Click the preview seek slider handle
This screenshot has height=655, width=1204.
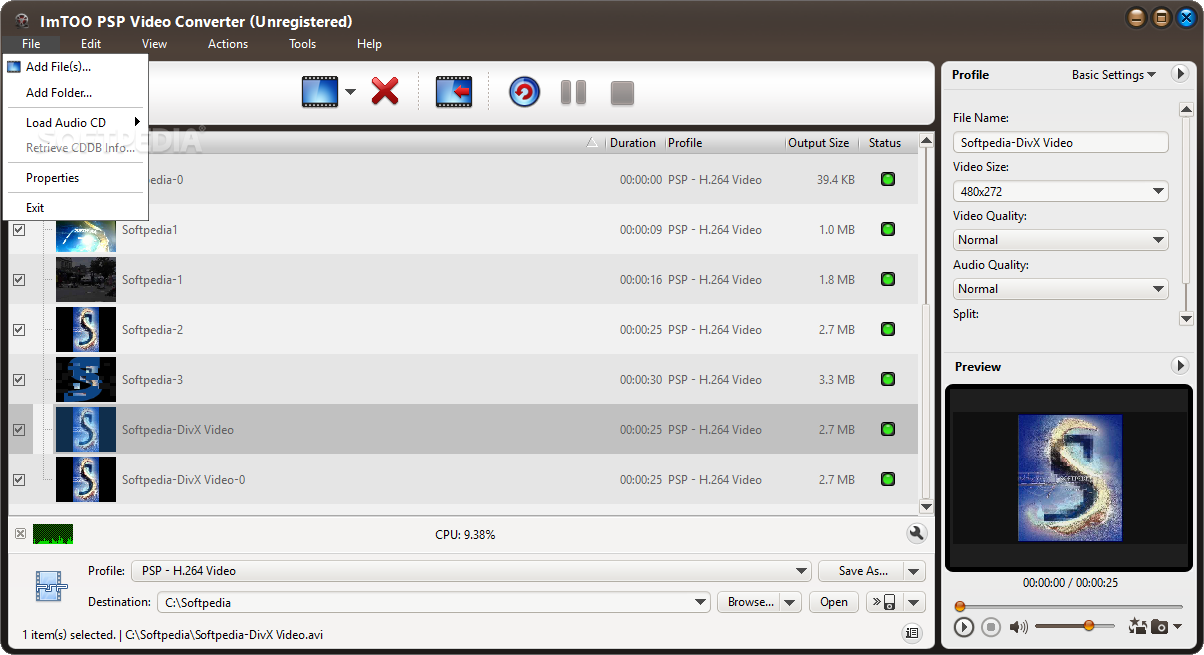point(960,606)
